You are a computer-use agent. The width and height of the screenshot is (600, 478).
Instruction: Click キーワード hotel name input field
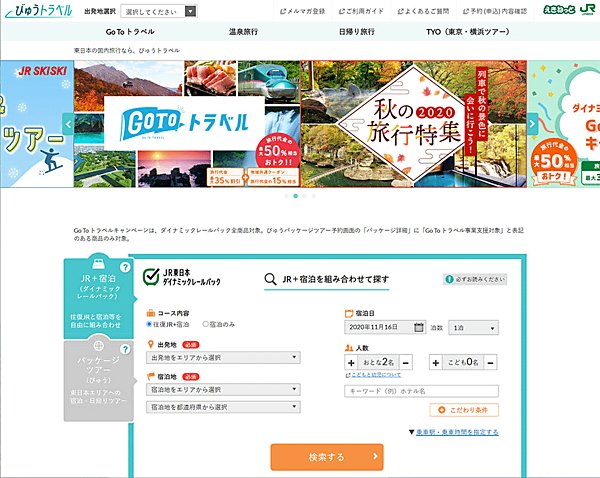421,391
